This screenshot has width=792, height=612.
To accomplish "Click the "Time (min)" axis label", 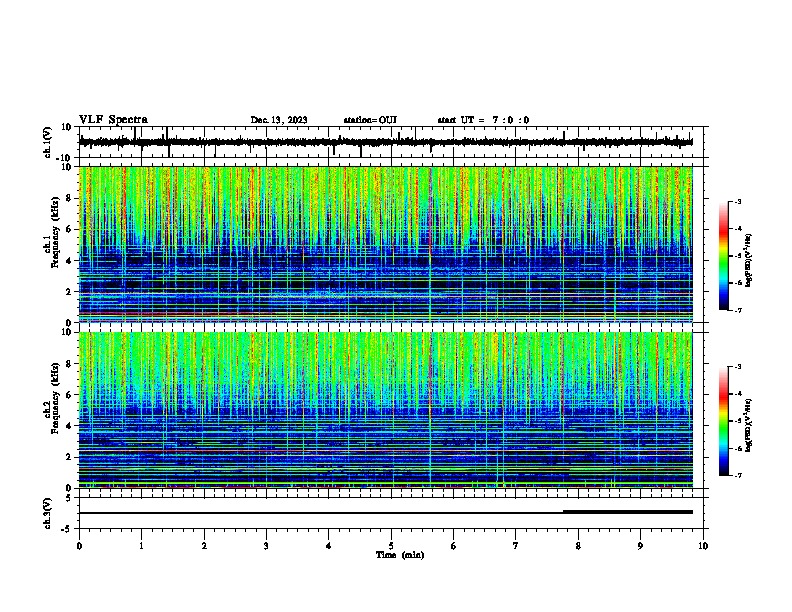I will pos(400,555).
